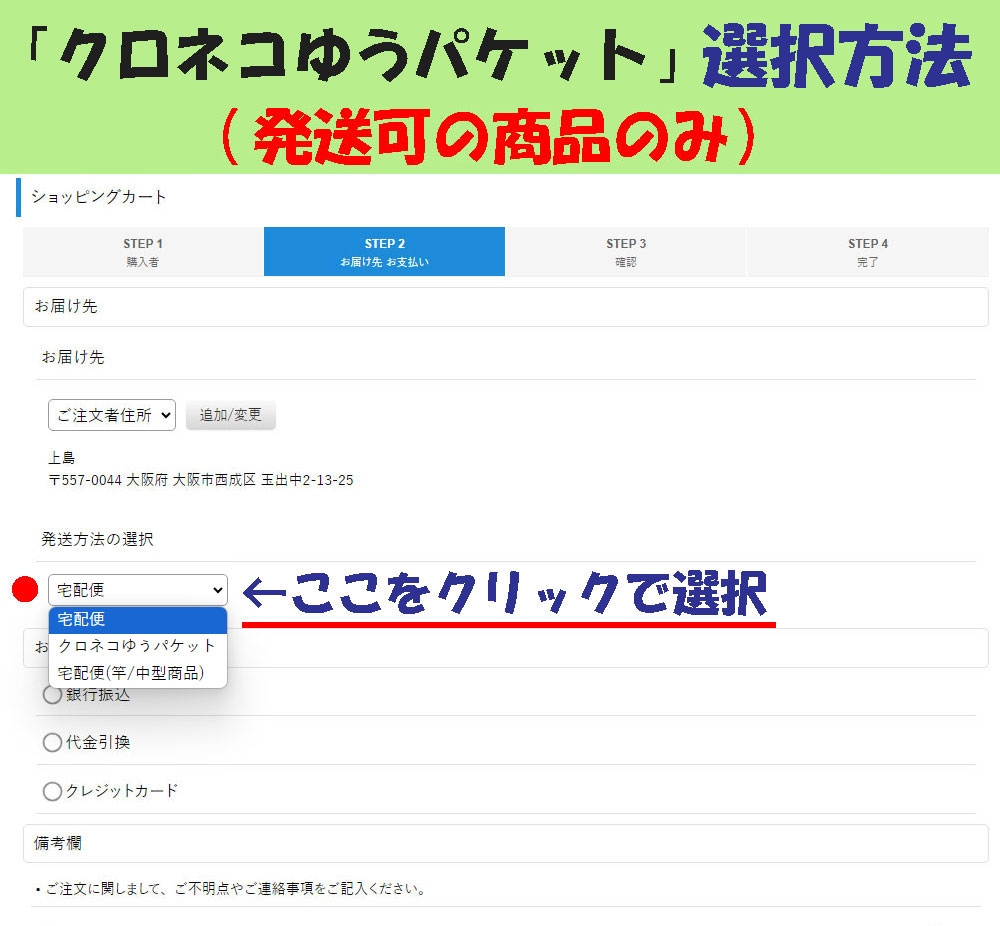Select the 銀行振込 payment radio button
1000x926 pixels.
click(x=52, y=694)
